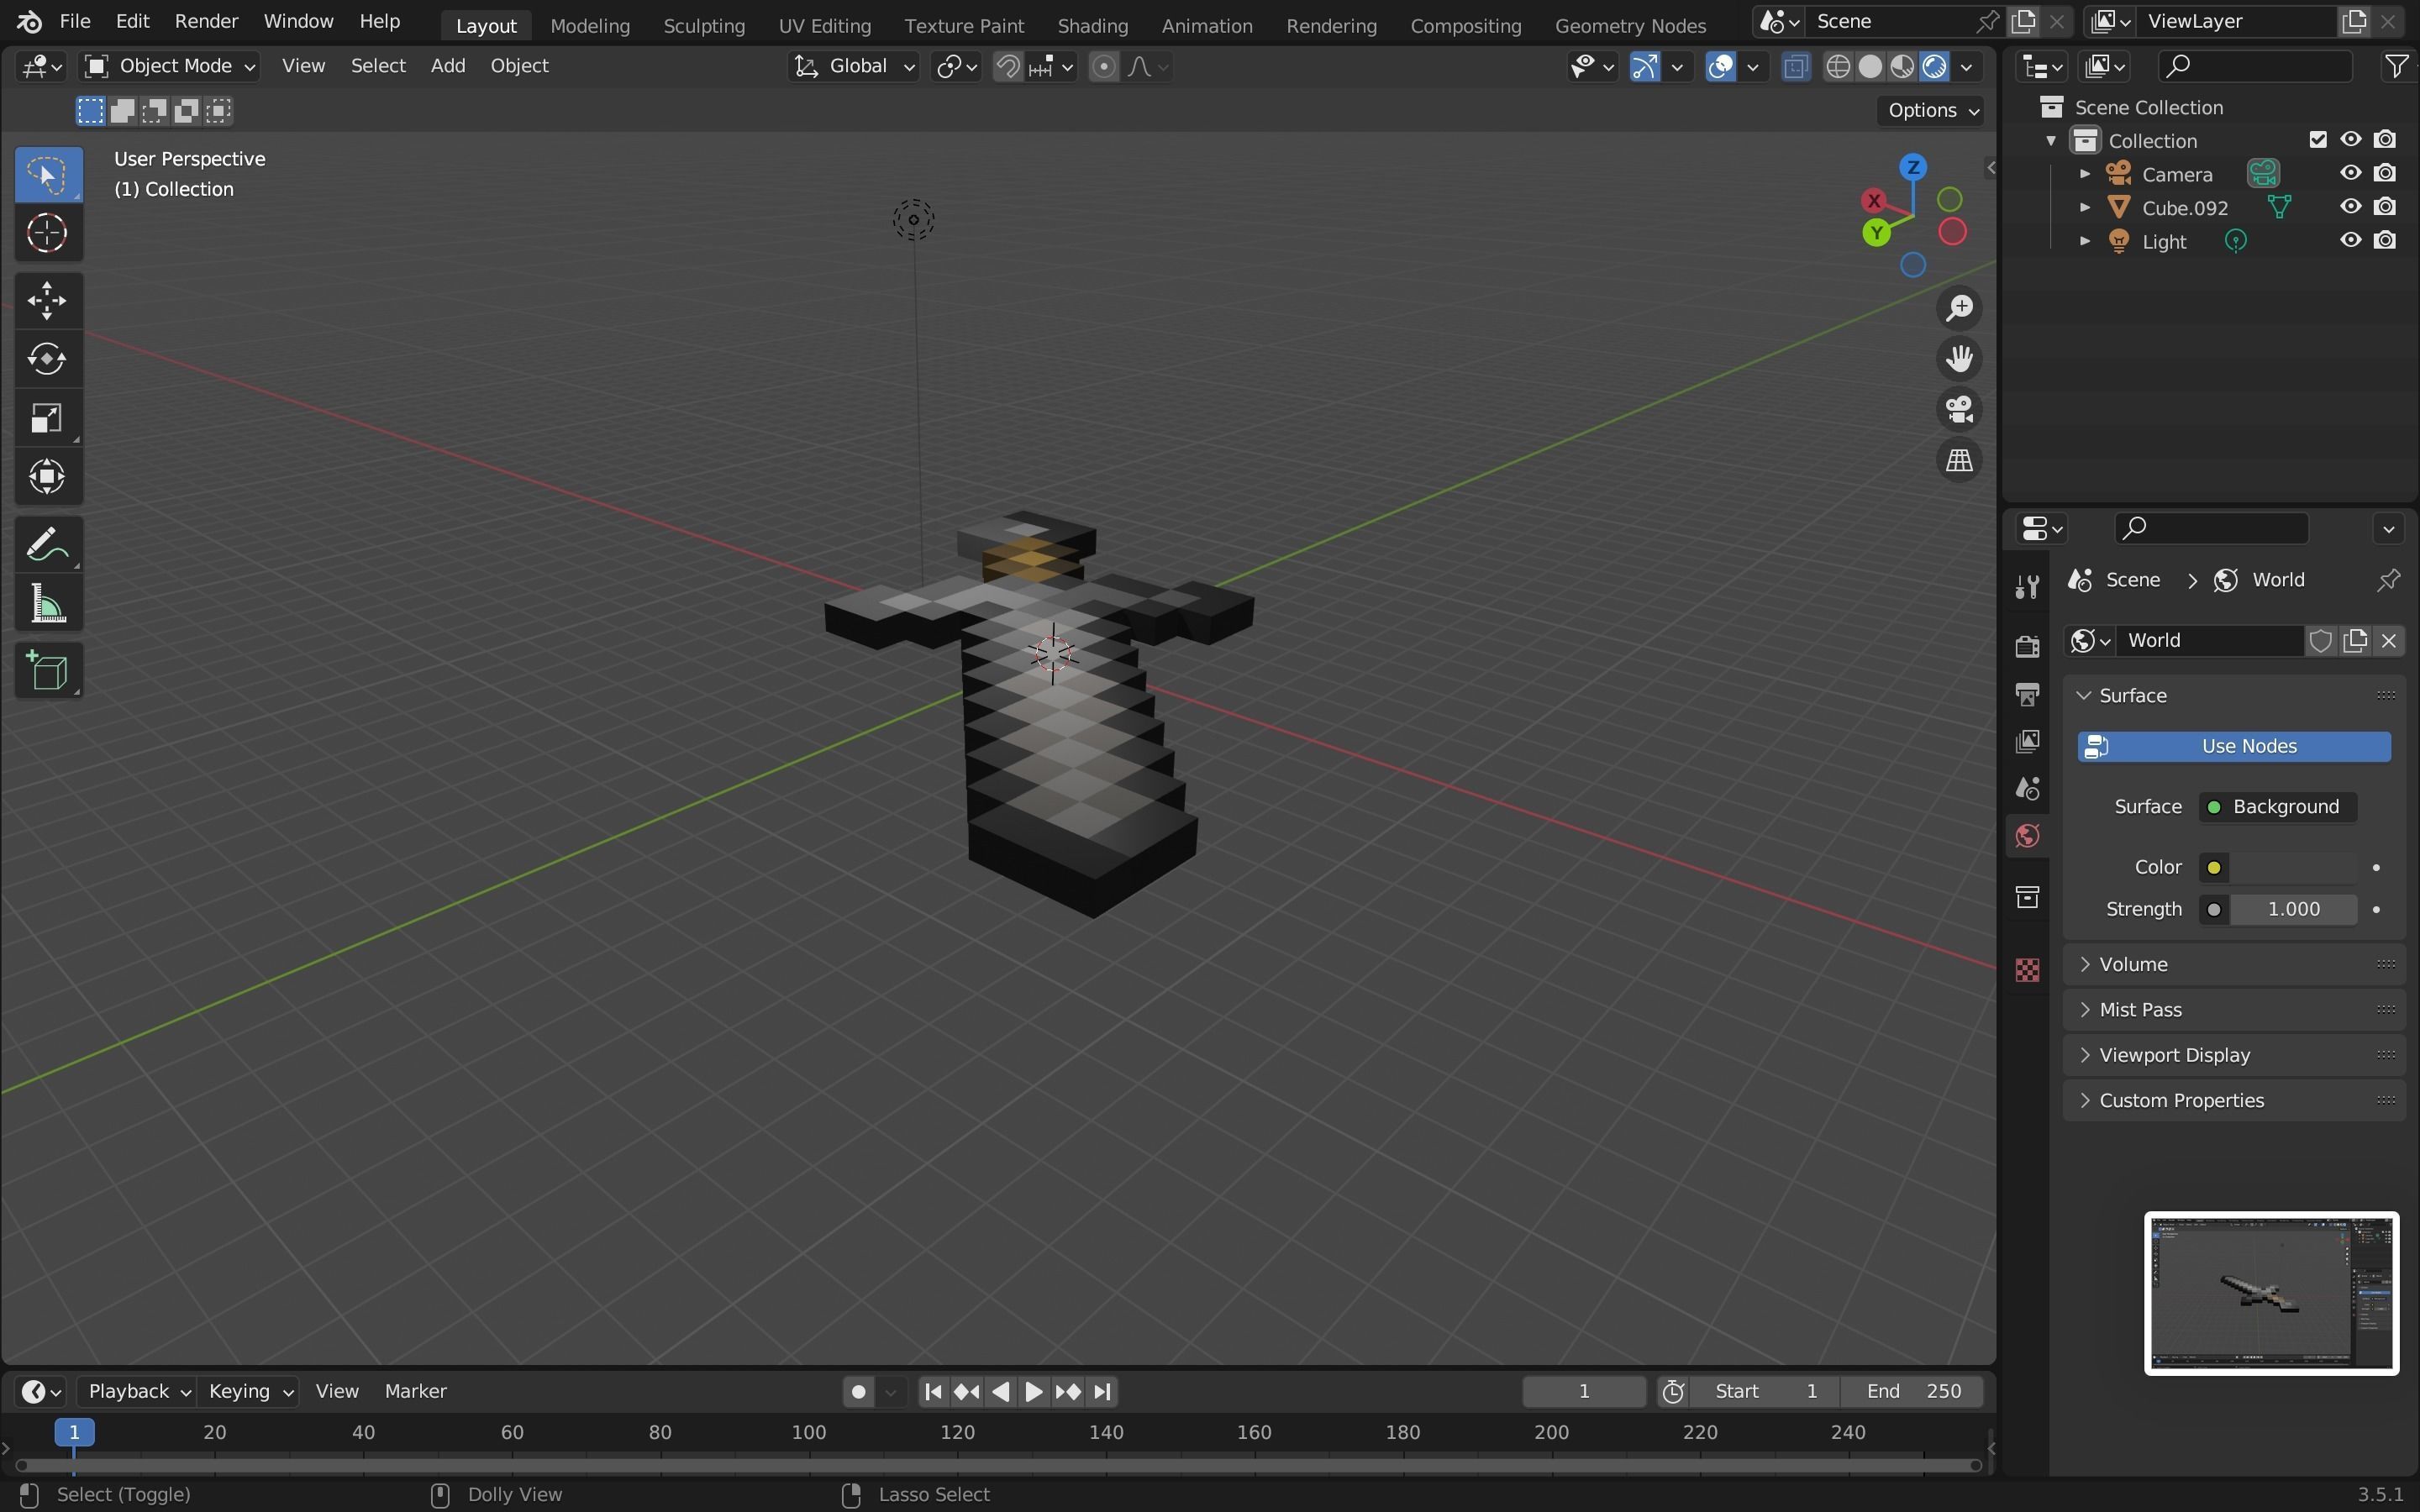
Task: Click the Z axis on navigation gizmo
Action: point(1912,167)
